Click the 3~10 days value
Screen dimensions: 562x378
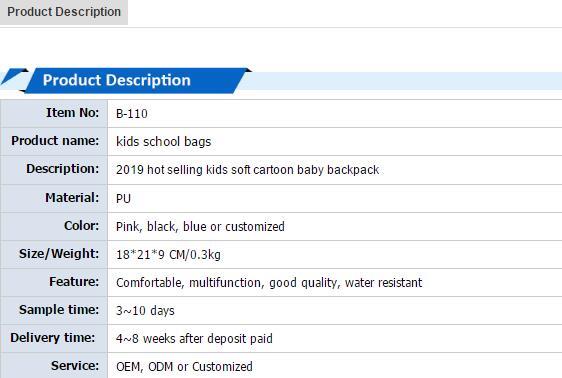[145, 311]
